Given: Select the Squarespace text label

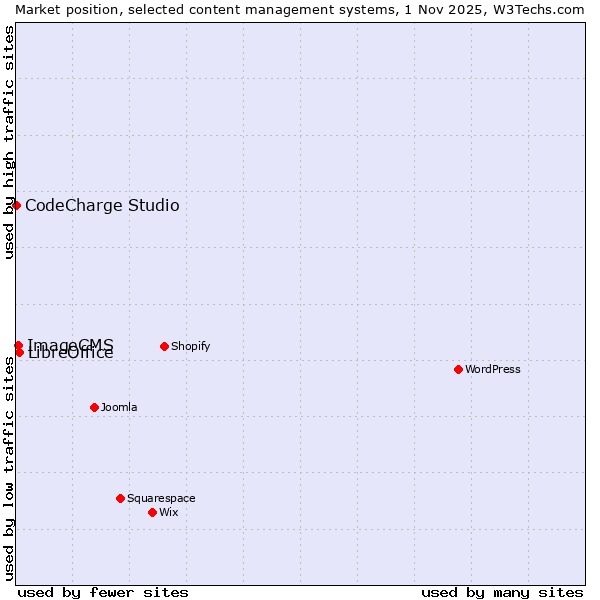Looking at the screenshot, I should [x=161, y=498].
